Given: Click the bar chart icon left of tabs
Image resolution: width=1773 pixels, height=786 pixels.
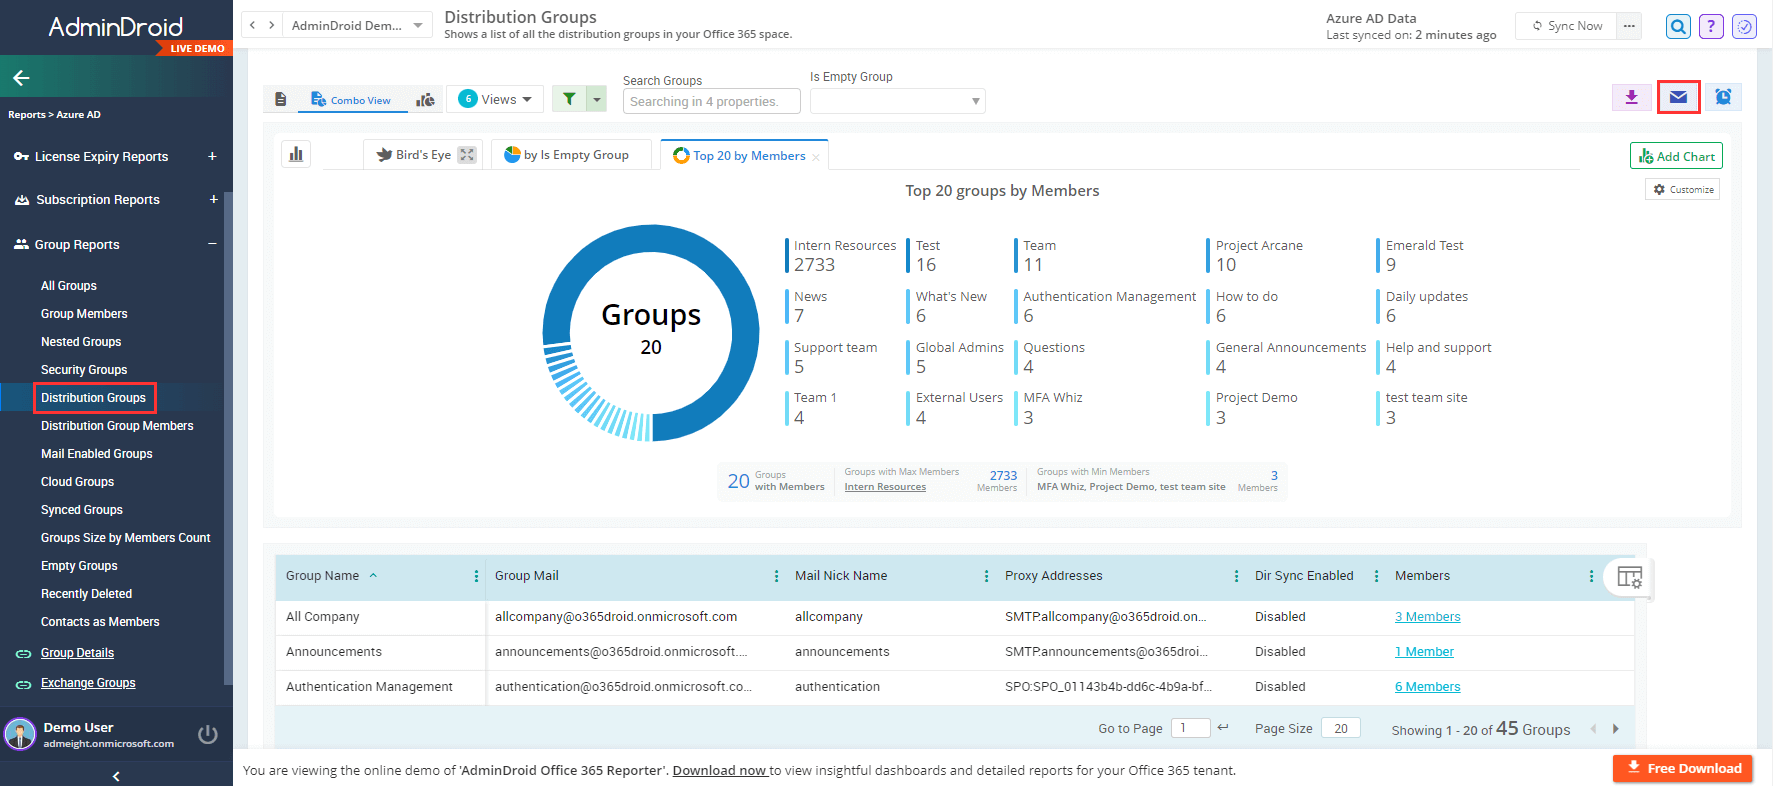Looking at the screenshot, I should [x=296, y=154].
